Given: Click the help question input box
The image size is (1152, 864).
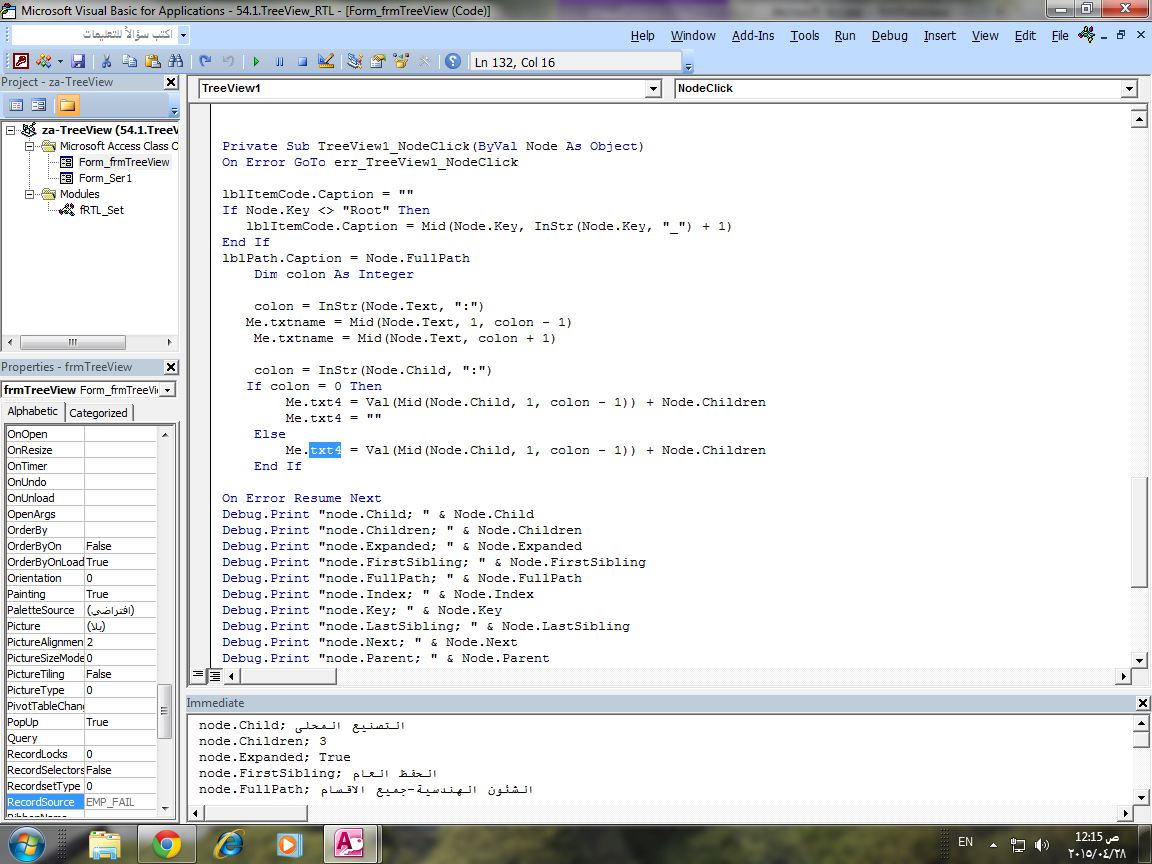Looking at the screenshot, I should [95, 35].
